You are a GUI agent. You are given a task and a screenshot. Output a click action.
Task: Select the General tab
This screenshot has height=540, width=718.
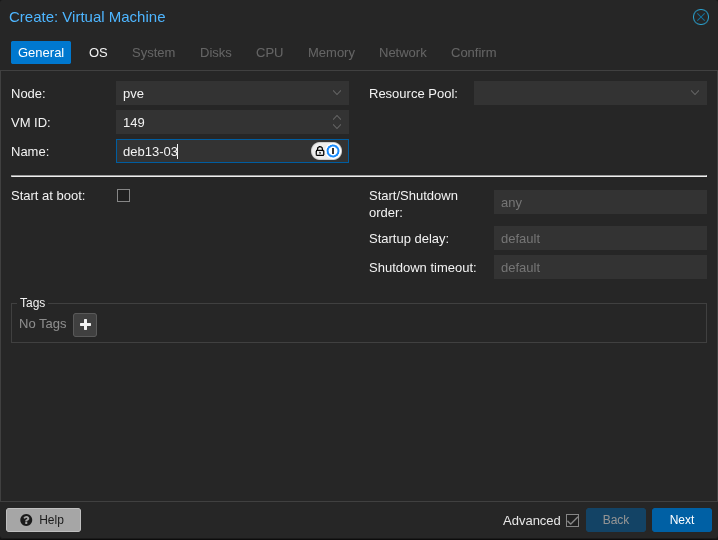click(x=41, y=53)
